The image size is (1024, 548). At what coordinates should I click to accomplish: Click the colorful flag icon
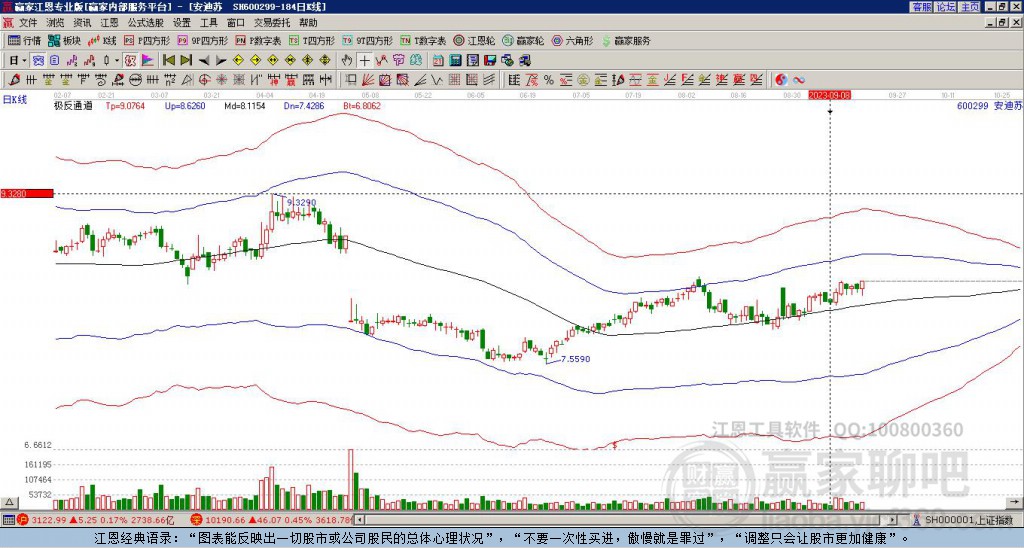[148, 61]
